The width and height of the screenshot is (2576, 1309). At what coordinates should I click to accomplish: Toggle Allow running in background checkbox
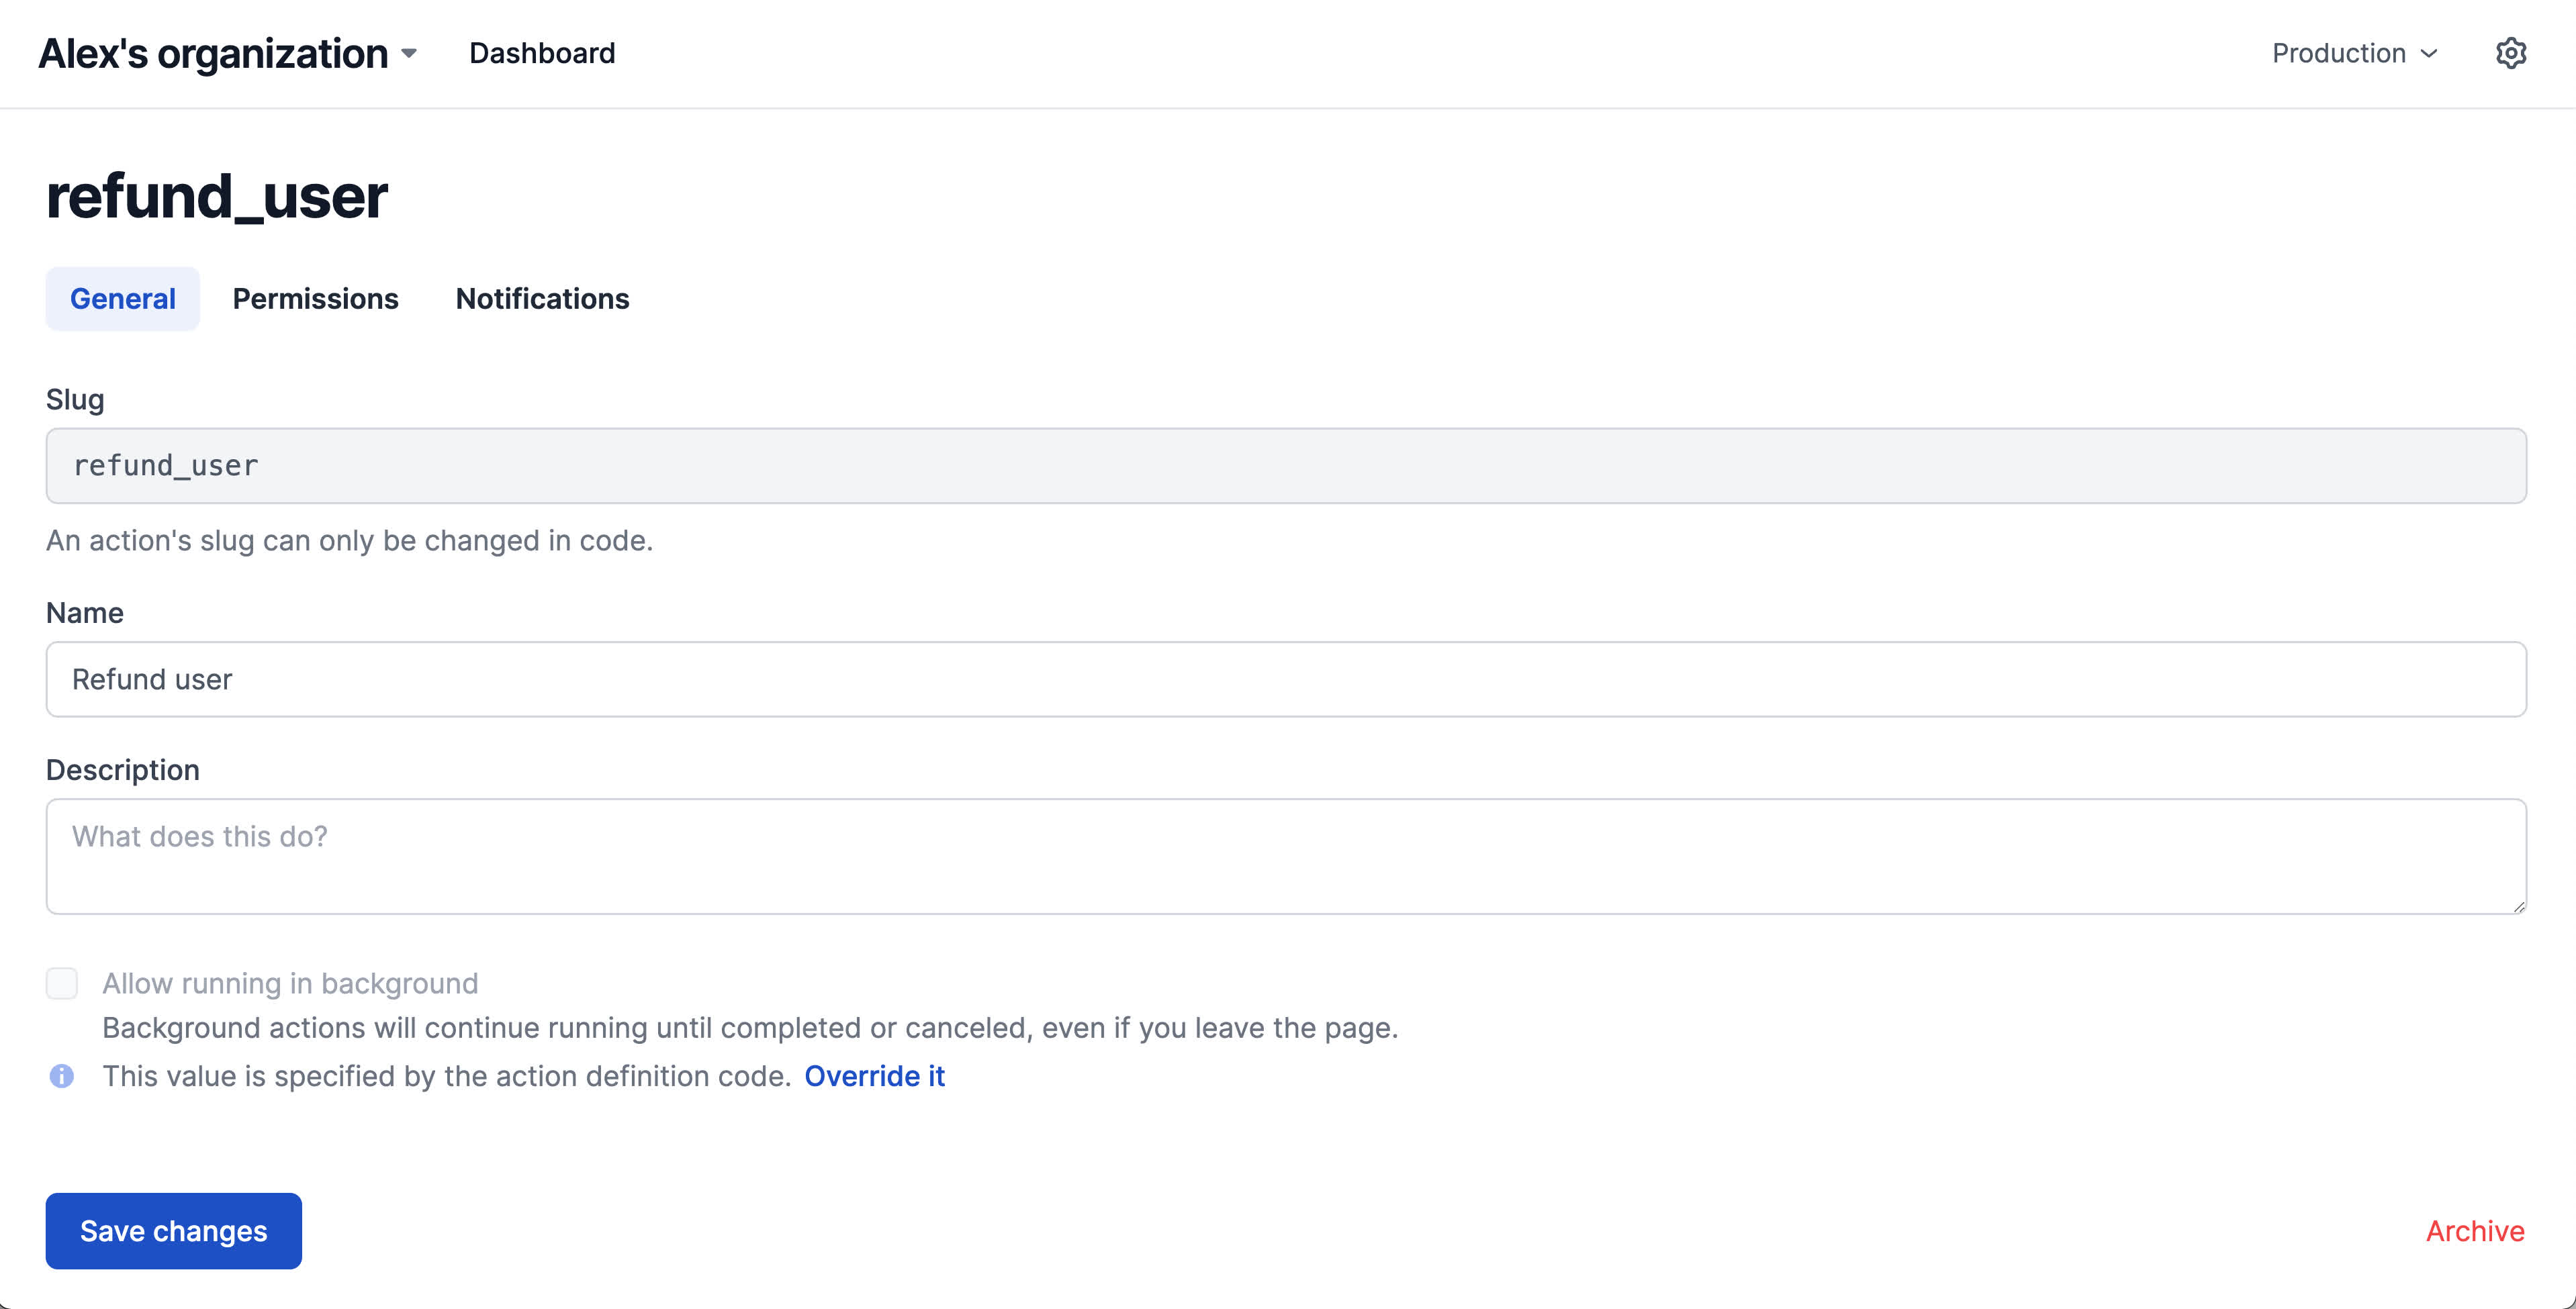tap(62, 983)
